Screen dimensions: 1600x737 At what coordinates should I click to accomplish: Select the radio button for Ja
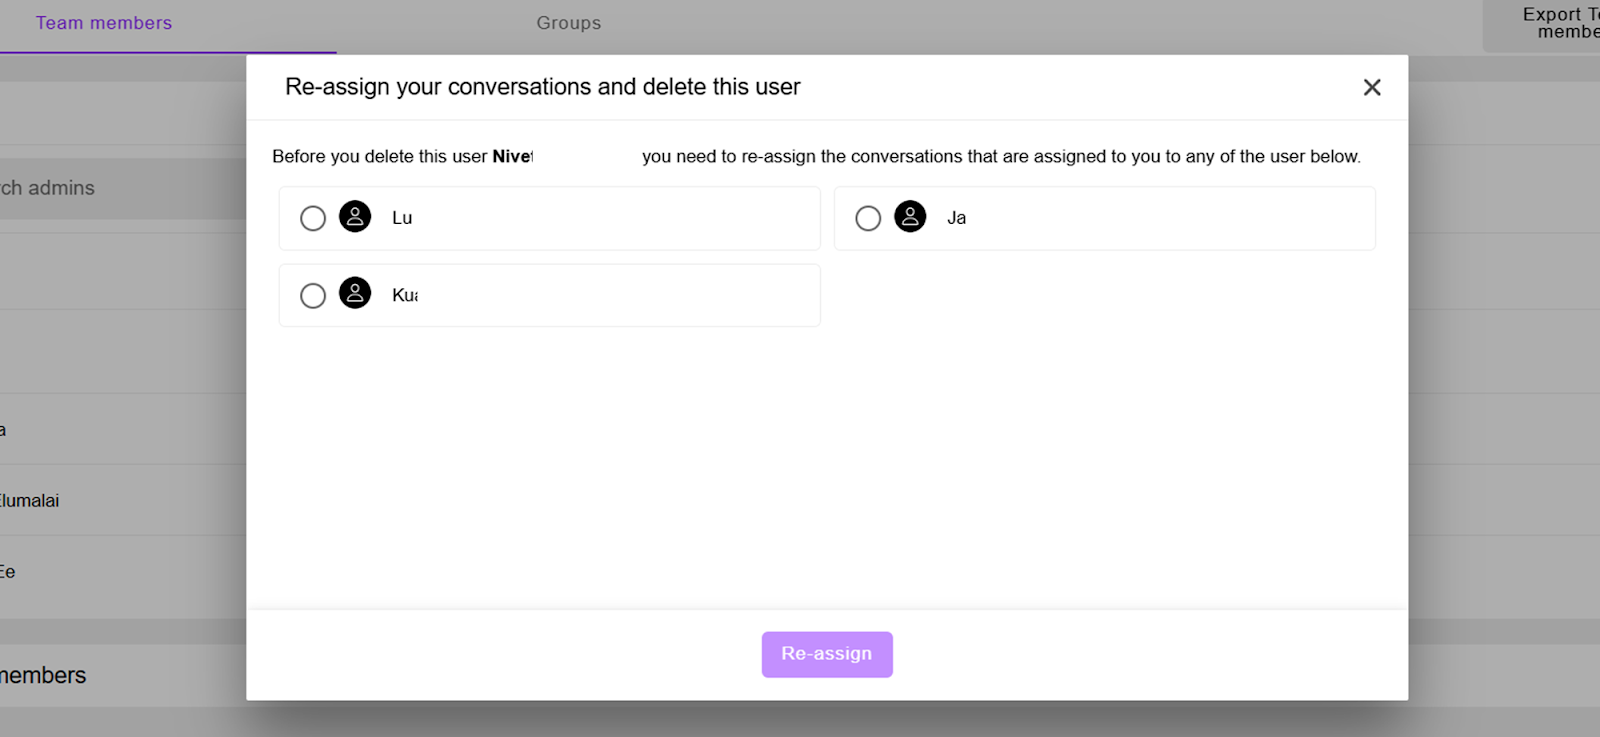pos(868,218)
